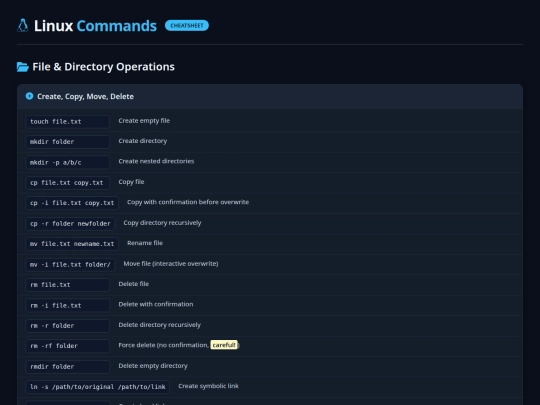The width and height of the screenshot is (540, 405).
Task: Click the 'mv file.txt newname.txt' command box
Action: click(72, 244)
